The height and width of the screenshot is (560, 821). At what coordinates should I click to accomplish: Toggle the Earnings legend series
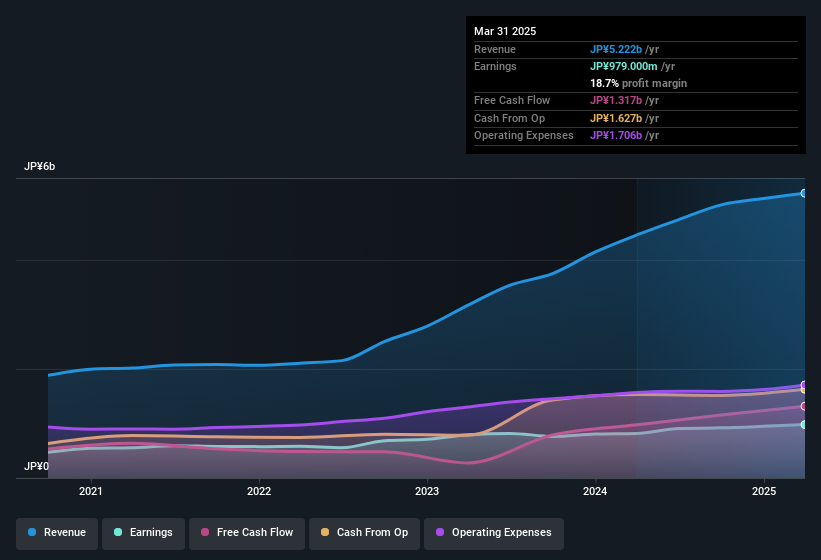click(x=143, y=533)
